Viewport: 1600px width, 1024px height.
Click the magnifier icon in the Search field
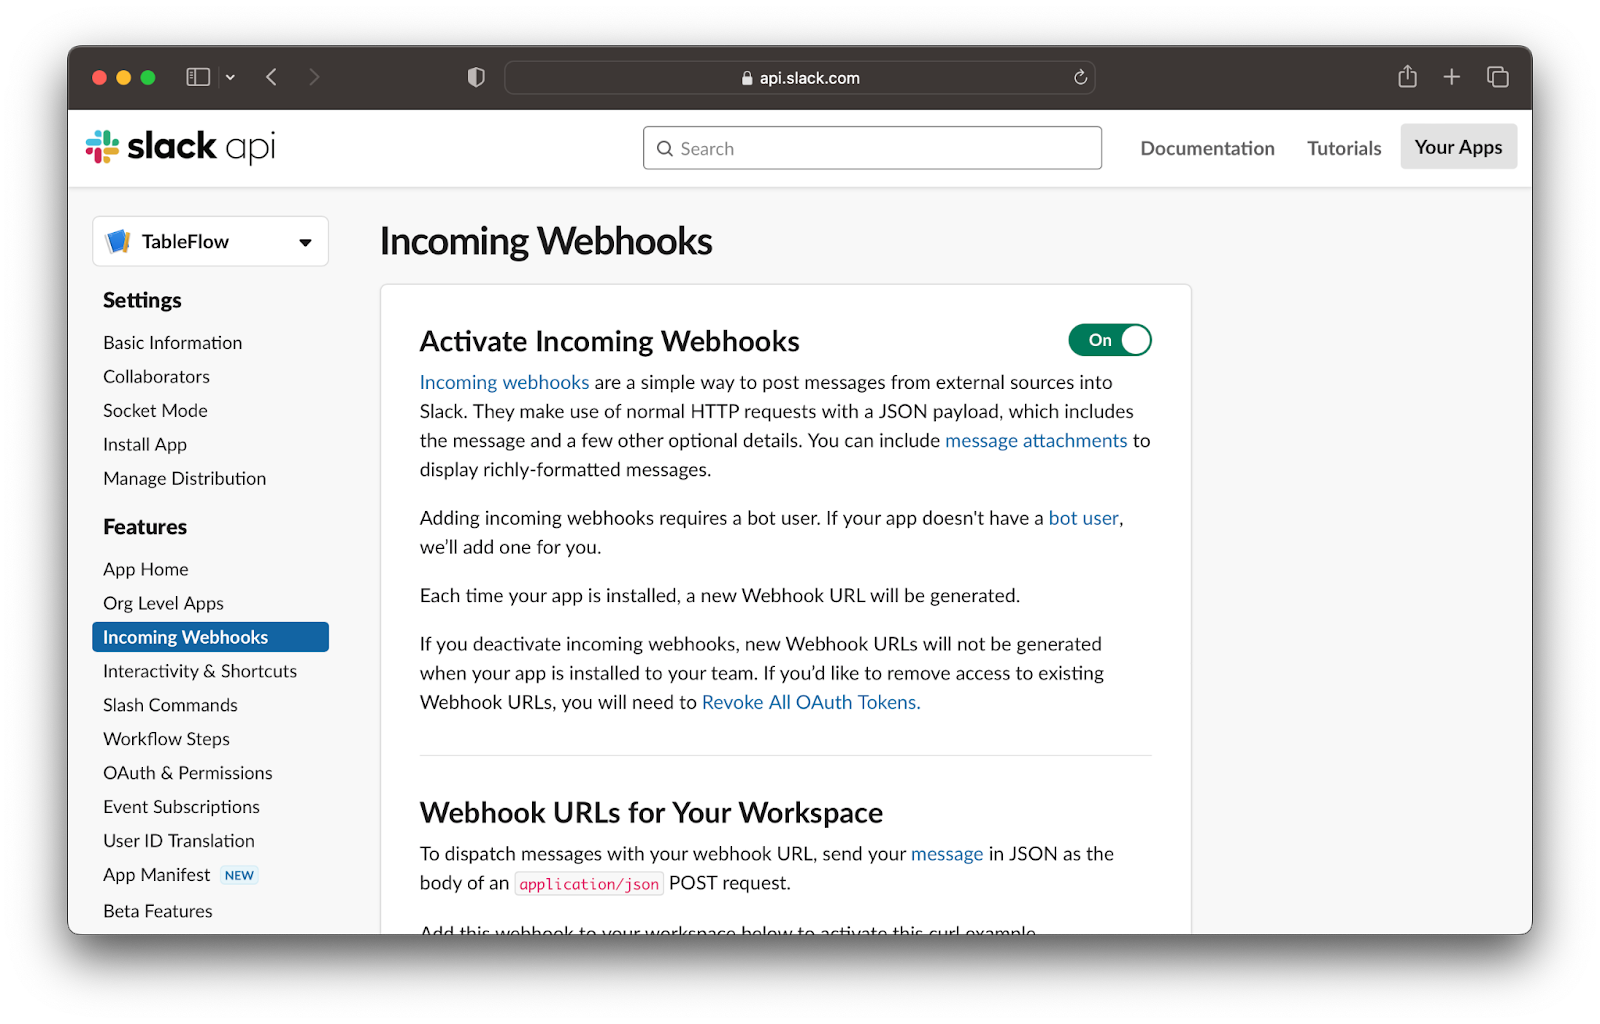(665, 149)
